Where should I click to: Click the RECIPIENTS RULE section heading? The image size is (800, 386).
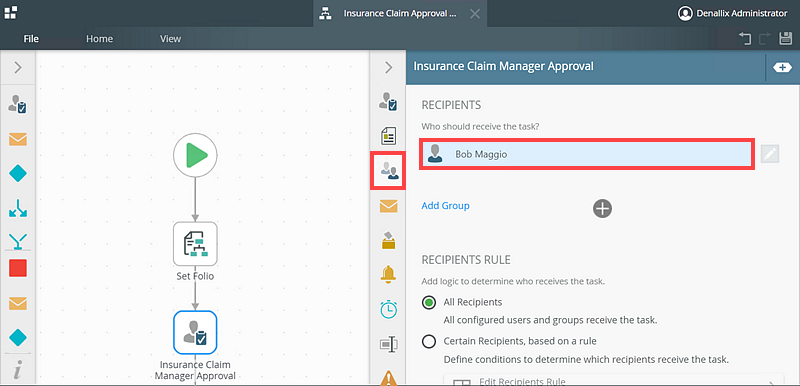click(x=466, y=260)
